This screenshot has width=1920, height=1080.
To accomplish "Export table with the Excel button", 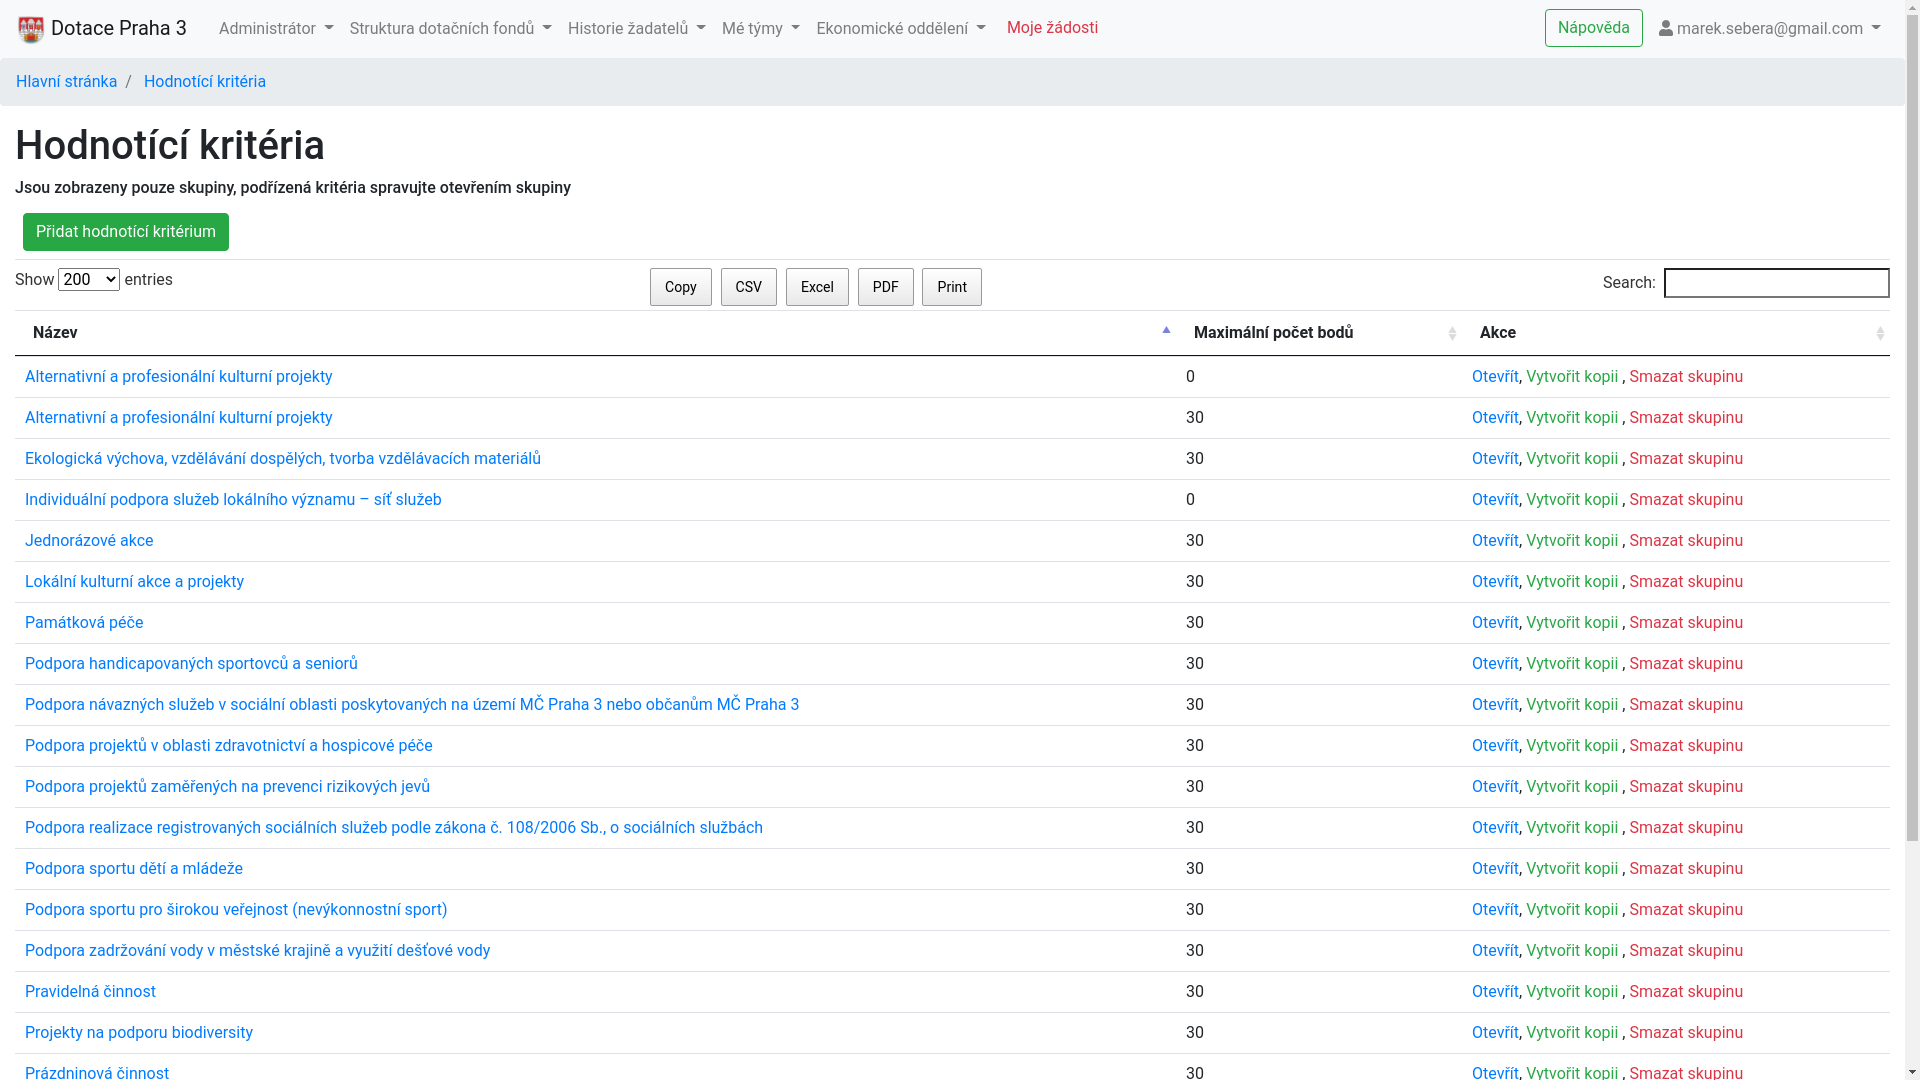I will 817,287.
